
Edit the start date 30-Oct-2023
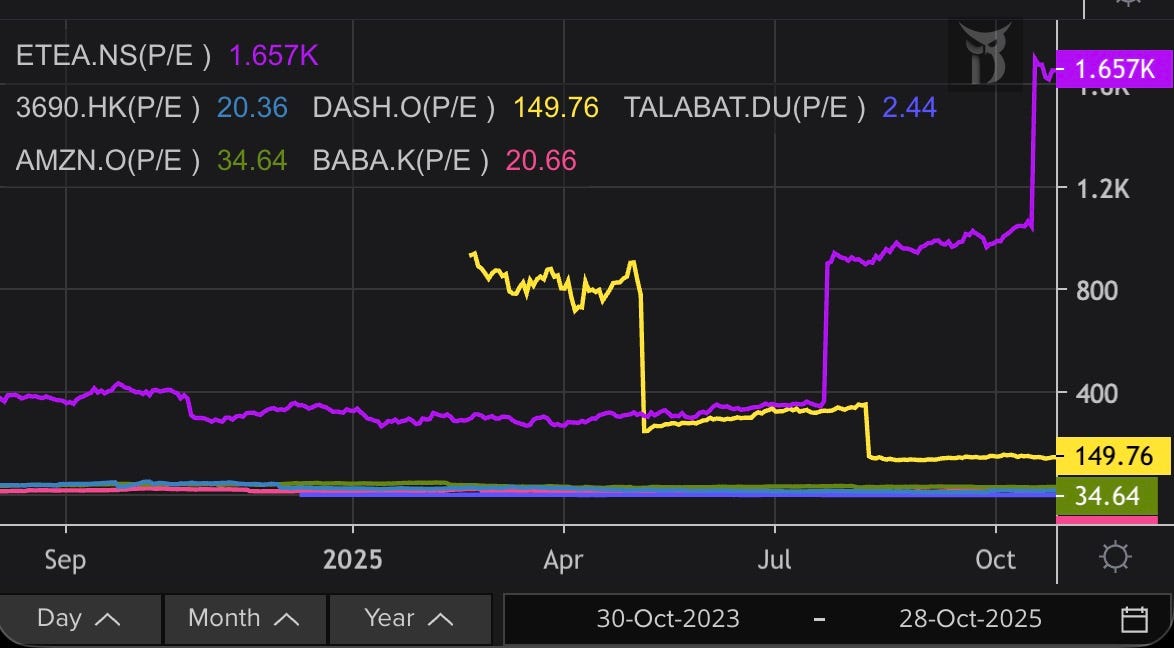[x=668, y=619]
